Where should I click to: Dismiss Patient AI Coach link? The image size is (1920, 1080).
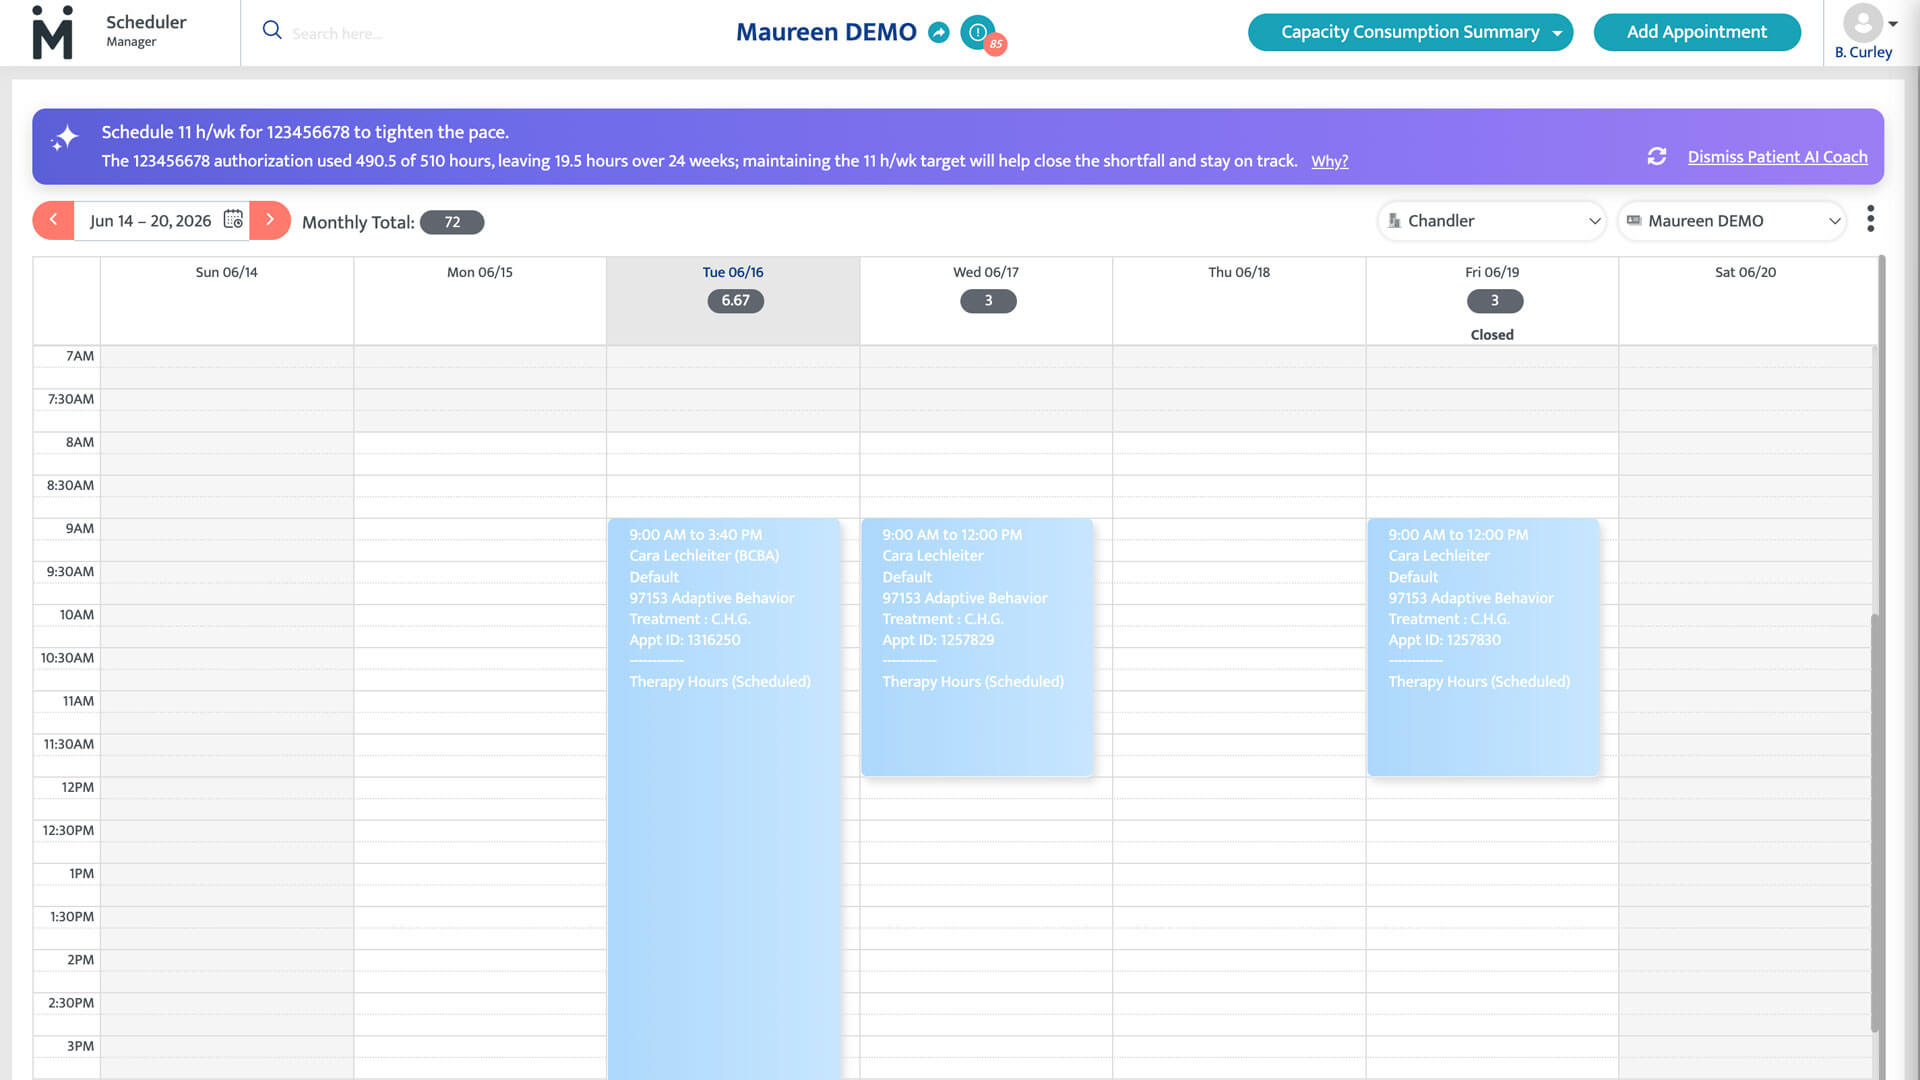click(x=1777, y=157)
